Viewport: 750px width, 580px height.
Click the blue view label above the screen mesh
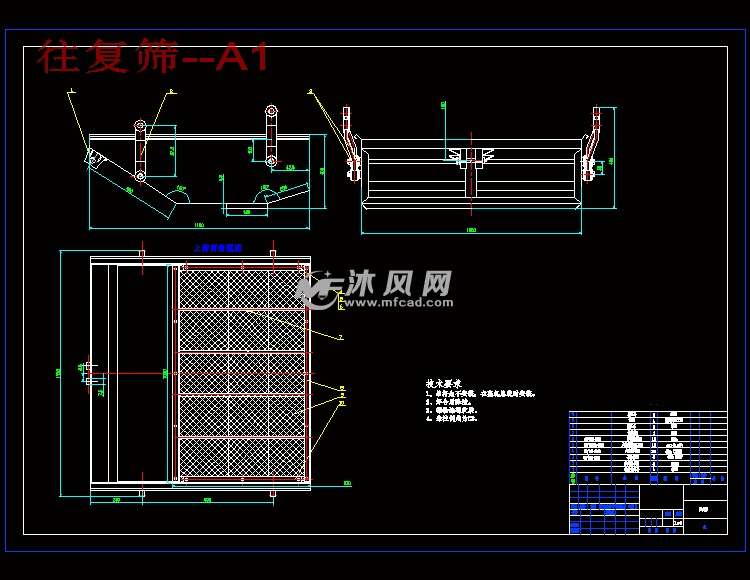click(x=218, y=248)
